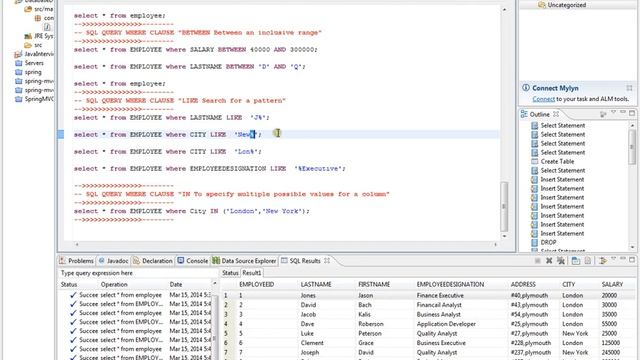Click the '125000' salary cell

tap(611, 343)
